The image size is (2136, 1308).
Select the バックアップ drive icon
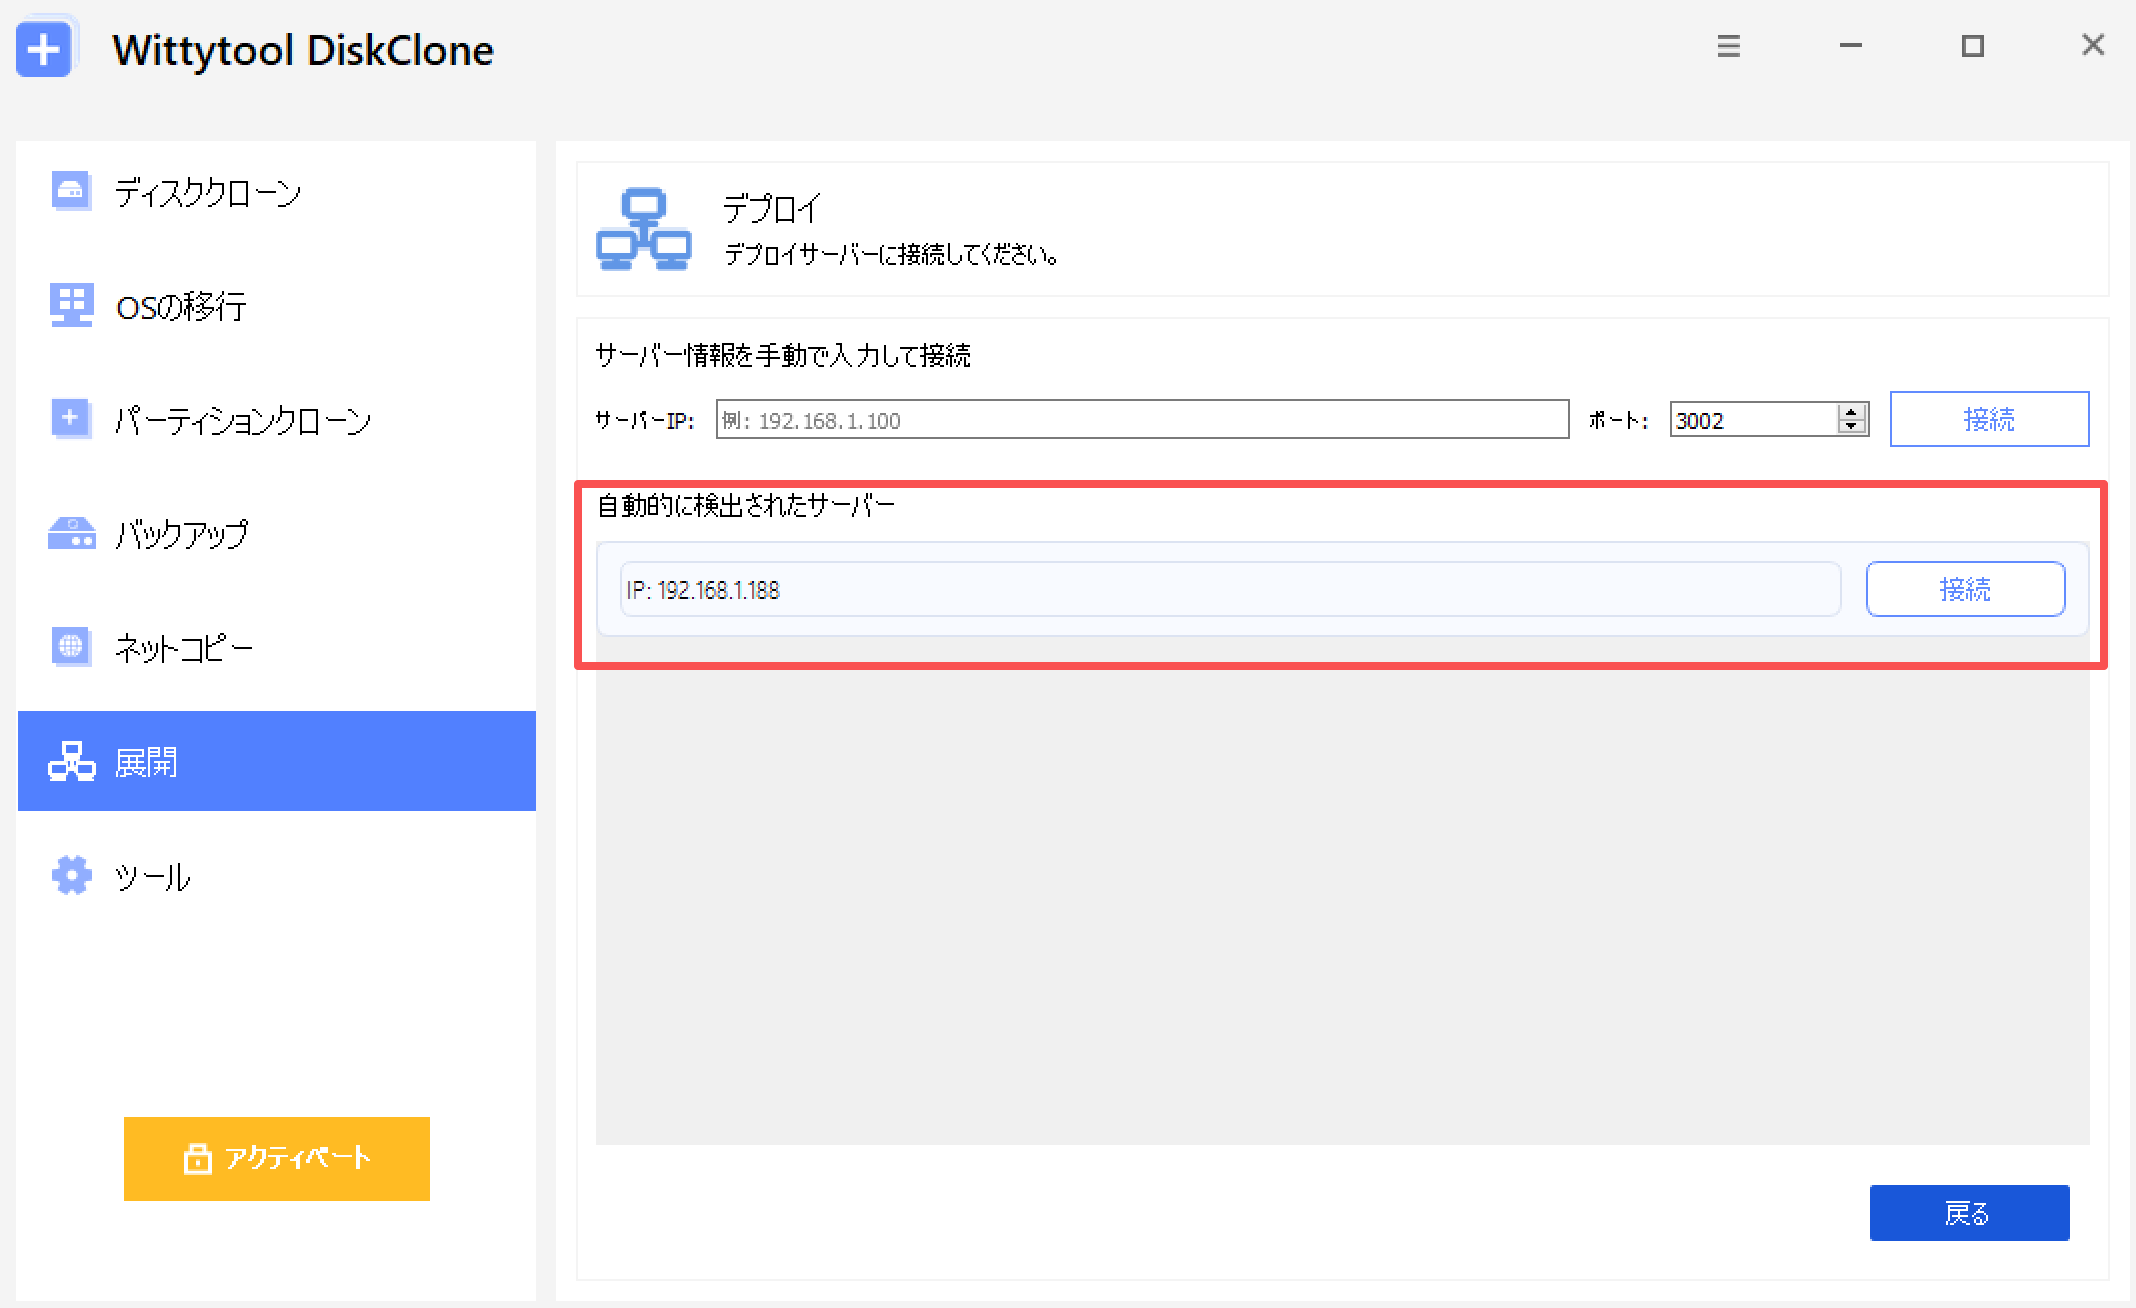71,533
